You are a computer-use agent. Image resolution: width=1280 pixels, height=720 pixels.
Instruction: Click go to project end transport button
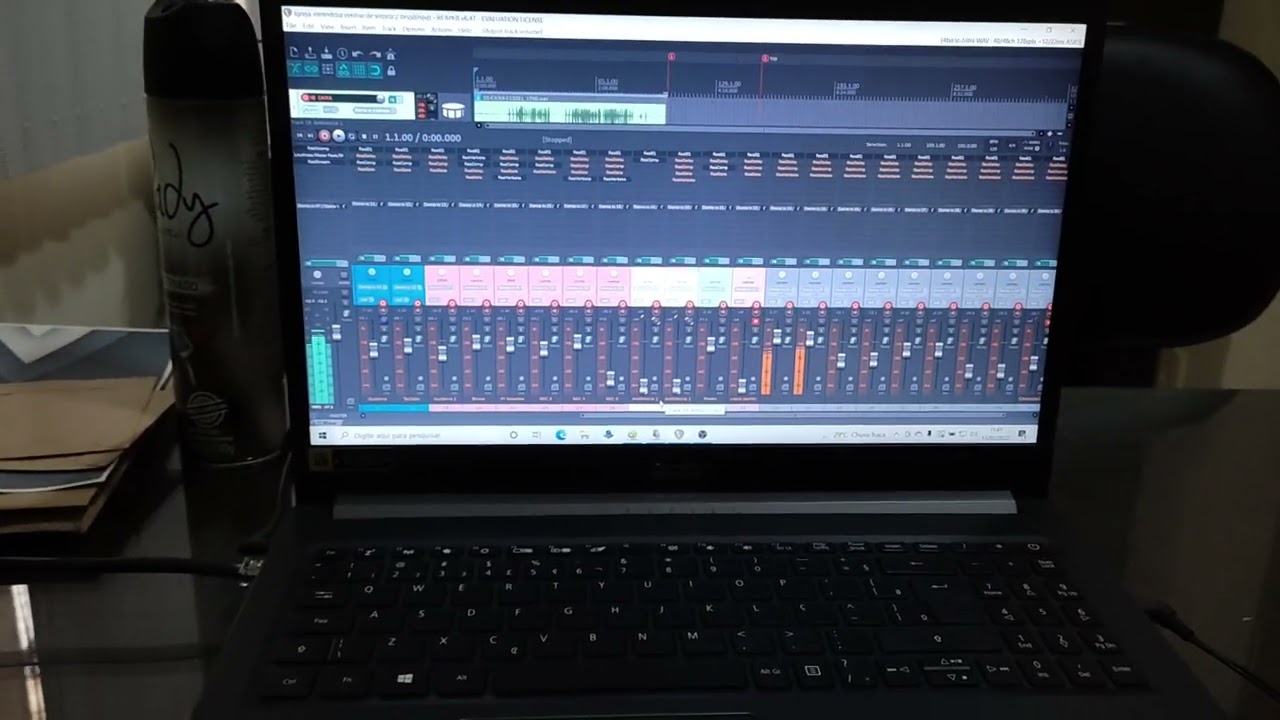(311, 135)
